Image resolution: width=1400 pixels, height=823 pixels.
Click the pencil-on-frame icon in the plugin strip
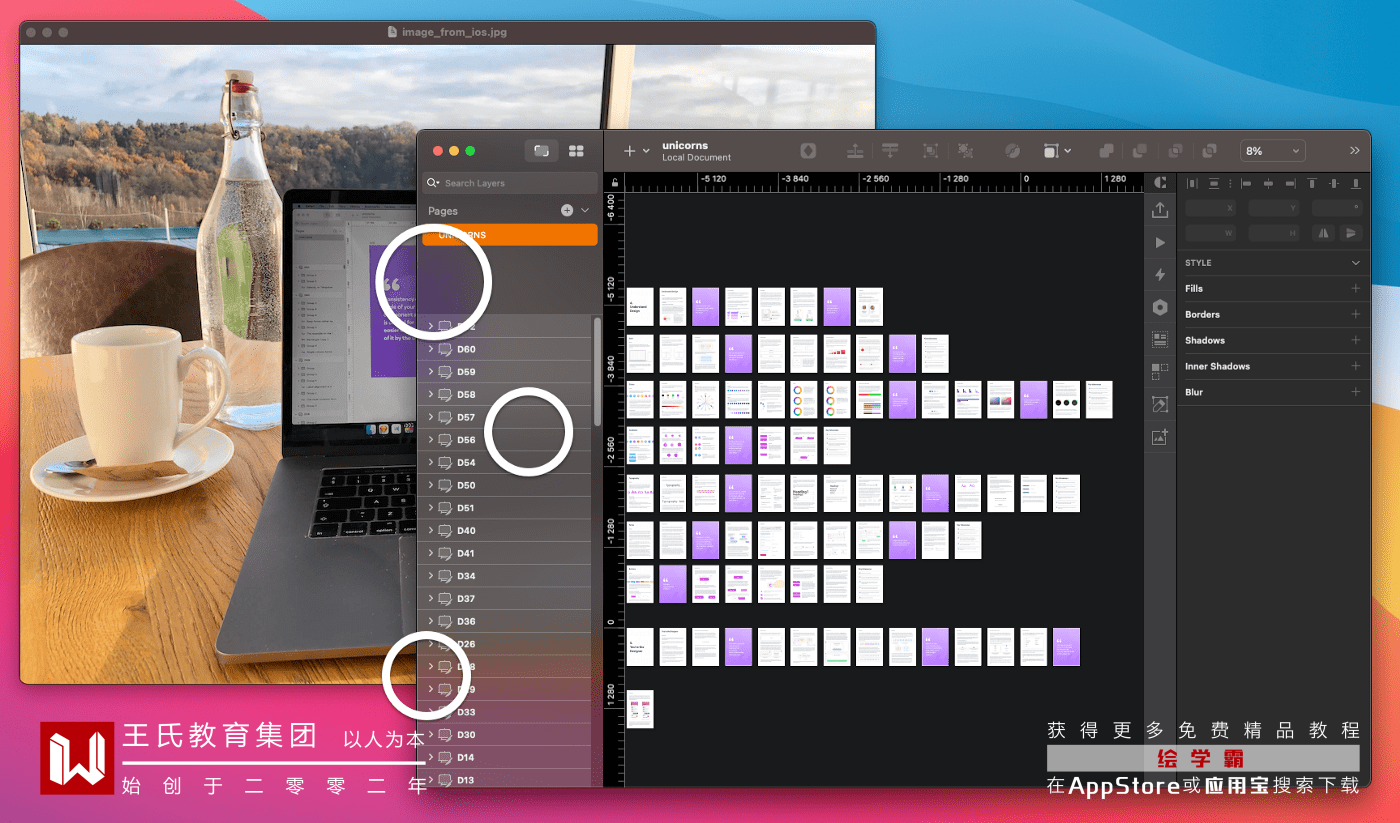pos(1160,405)
